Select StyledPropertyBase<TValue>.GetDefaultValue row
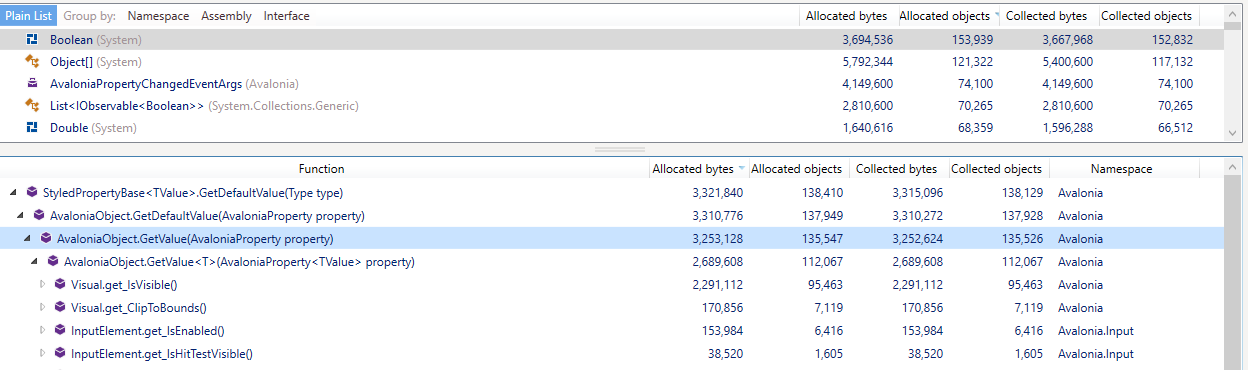The image size is (1248, 370). pyautogui.click(x=612, y=193)
